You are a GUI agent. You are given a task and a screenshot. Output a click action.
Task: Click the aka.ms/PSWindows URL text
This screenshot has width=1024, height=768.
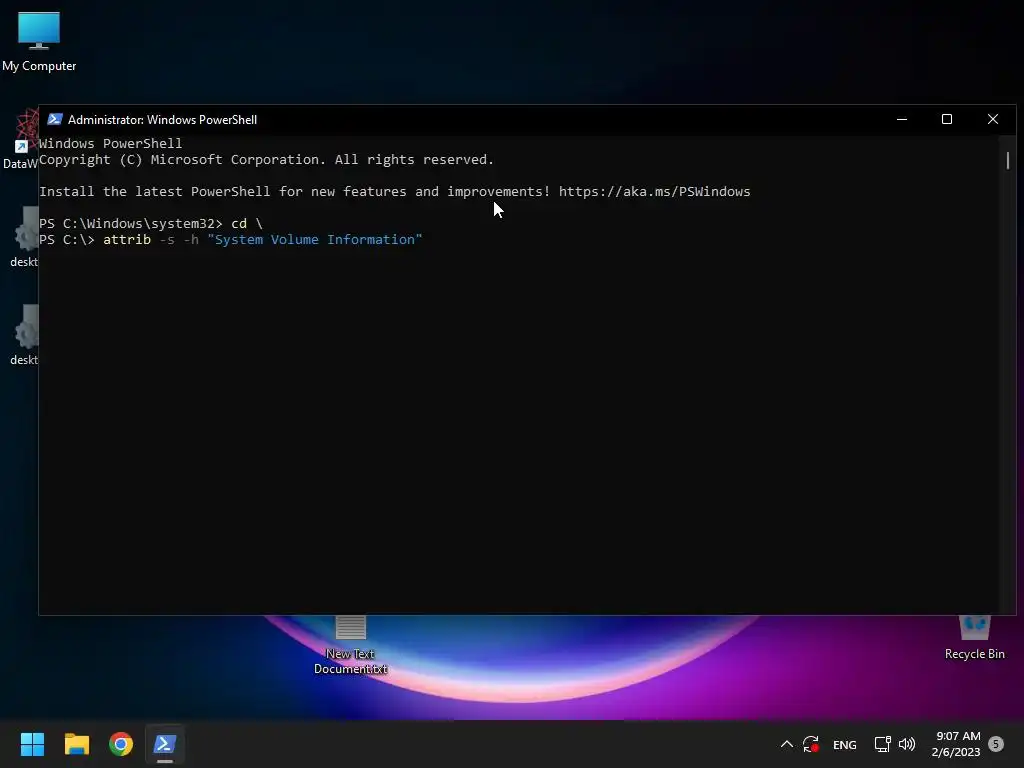[x=654, y=191]
